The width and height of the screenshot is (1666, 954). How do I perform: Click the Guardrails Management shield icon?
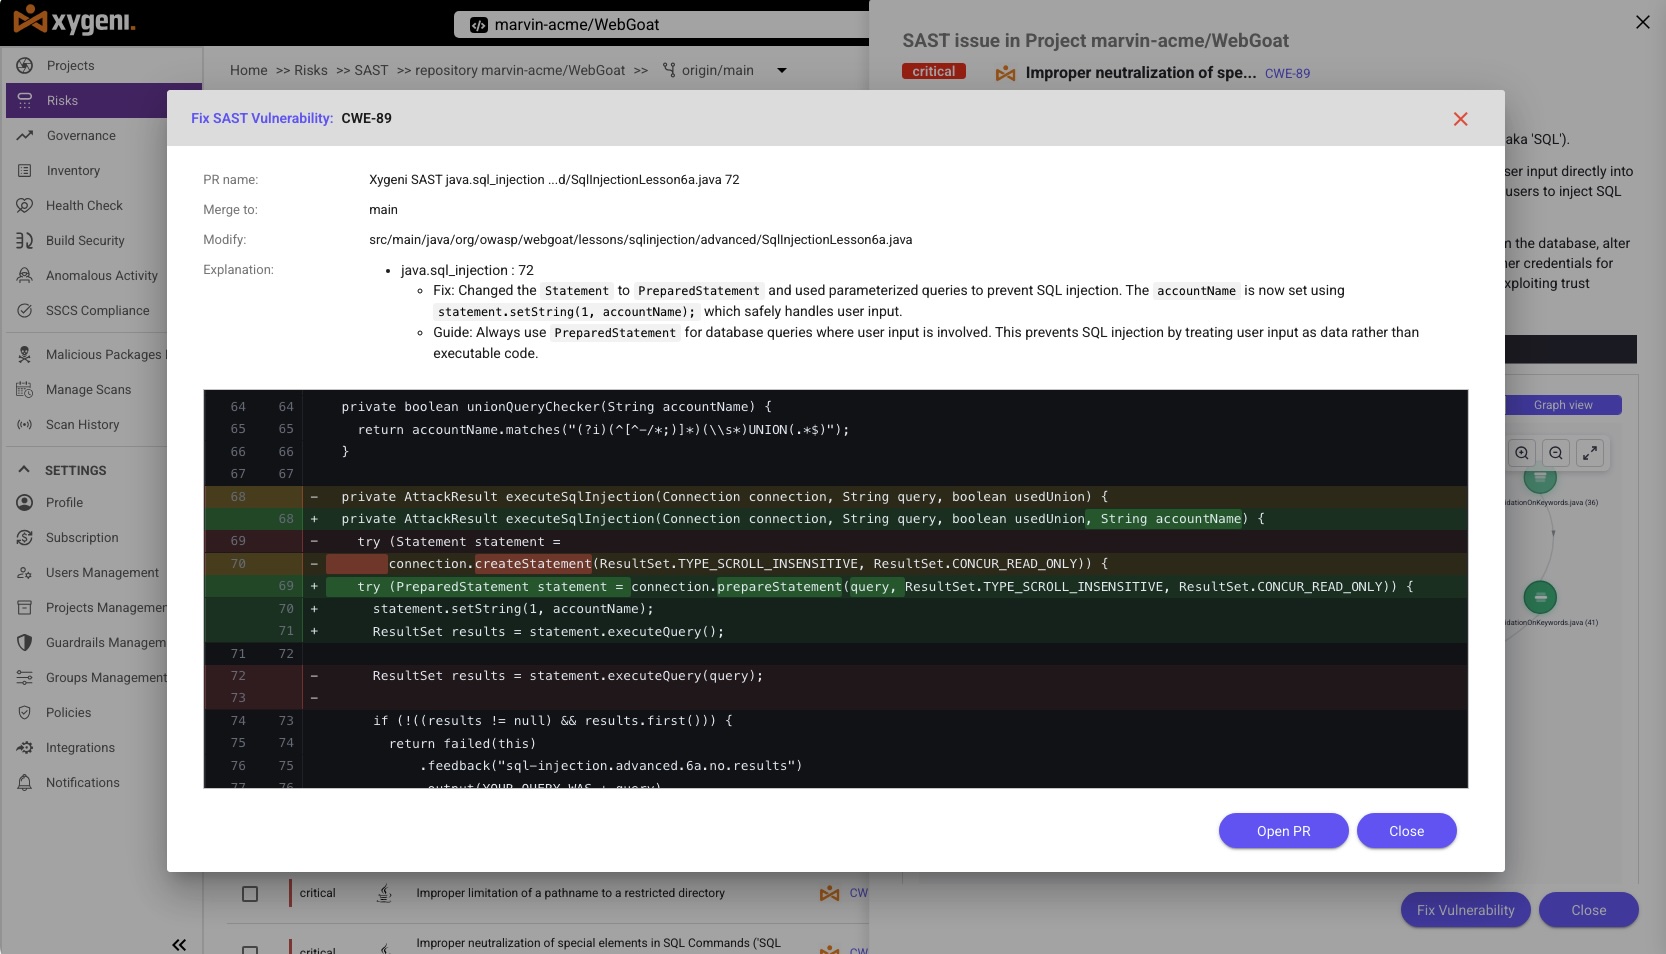[25, 643]
